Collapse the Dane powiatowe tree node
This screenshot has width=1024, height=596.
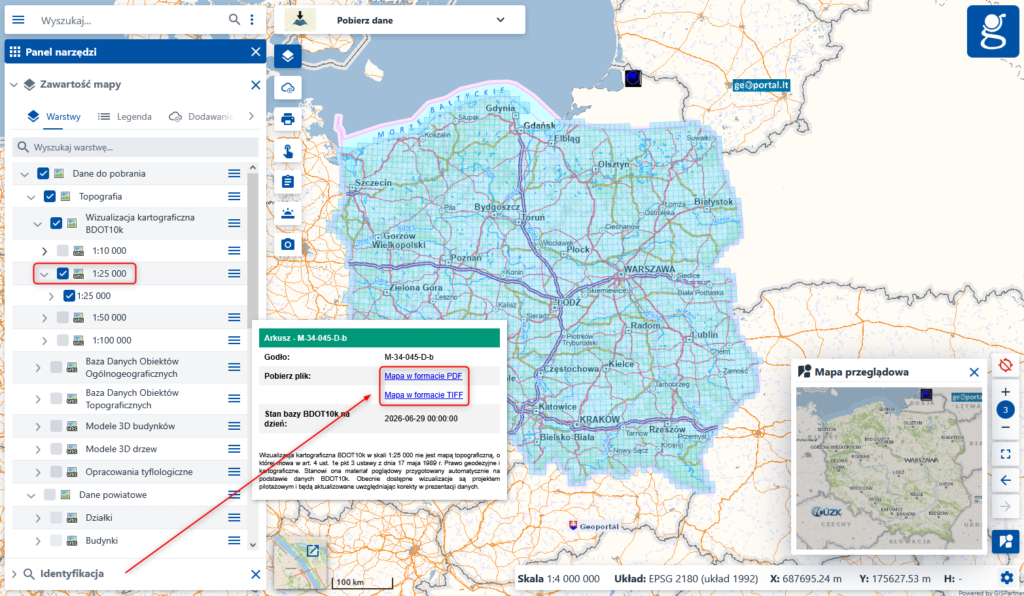[x=31, y=495]
